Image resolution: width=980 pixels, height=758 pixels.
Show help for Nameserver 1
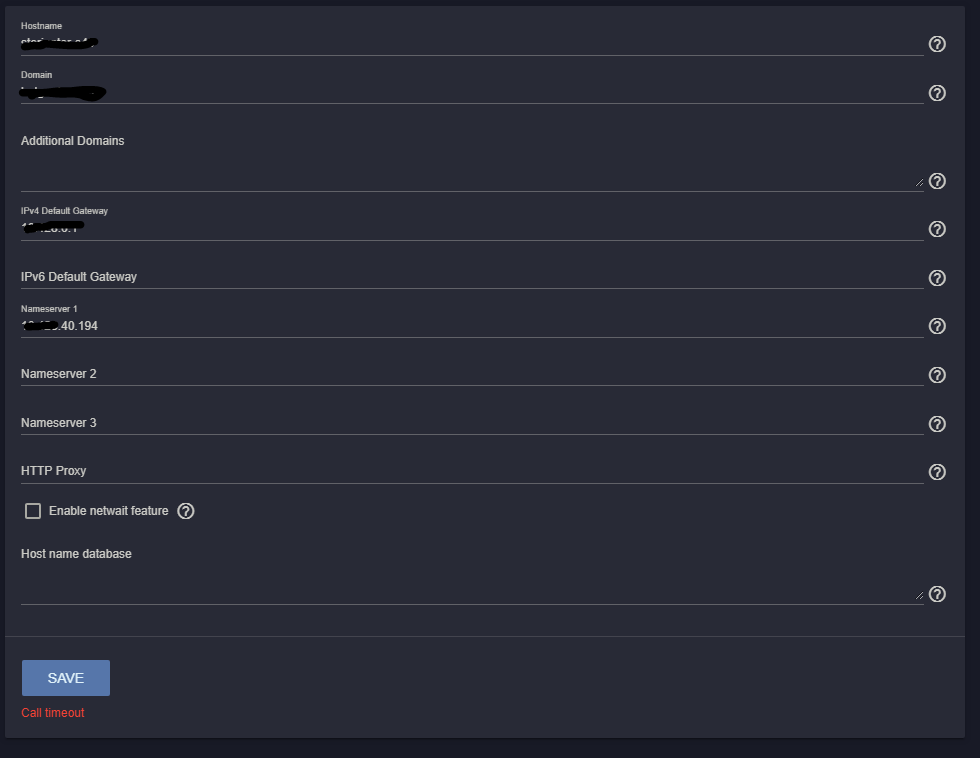pyautogui.click(x=937, y=326)
